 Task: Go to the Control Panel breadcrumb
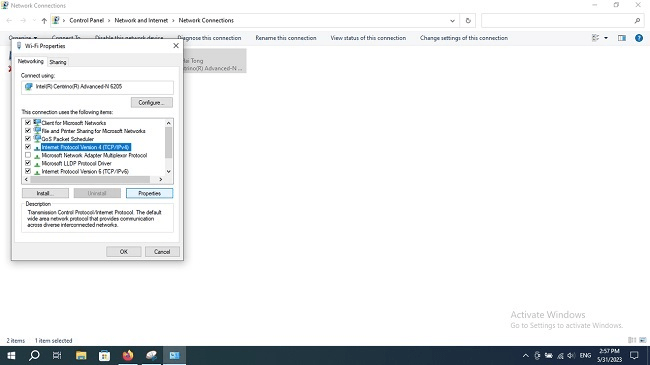point(87,20)
